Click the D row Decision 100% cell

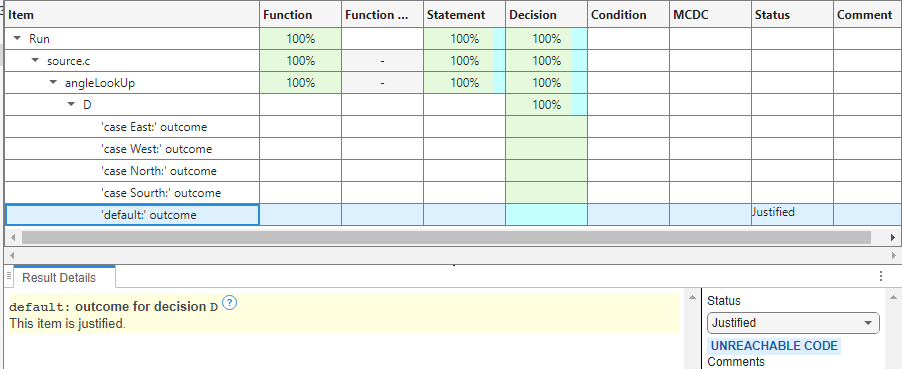coord(546,105)
